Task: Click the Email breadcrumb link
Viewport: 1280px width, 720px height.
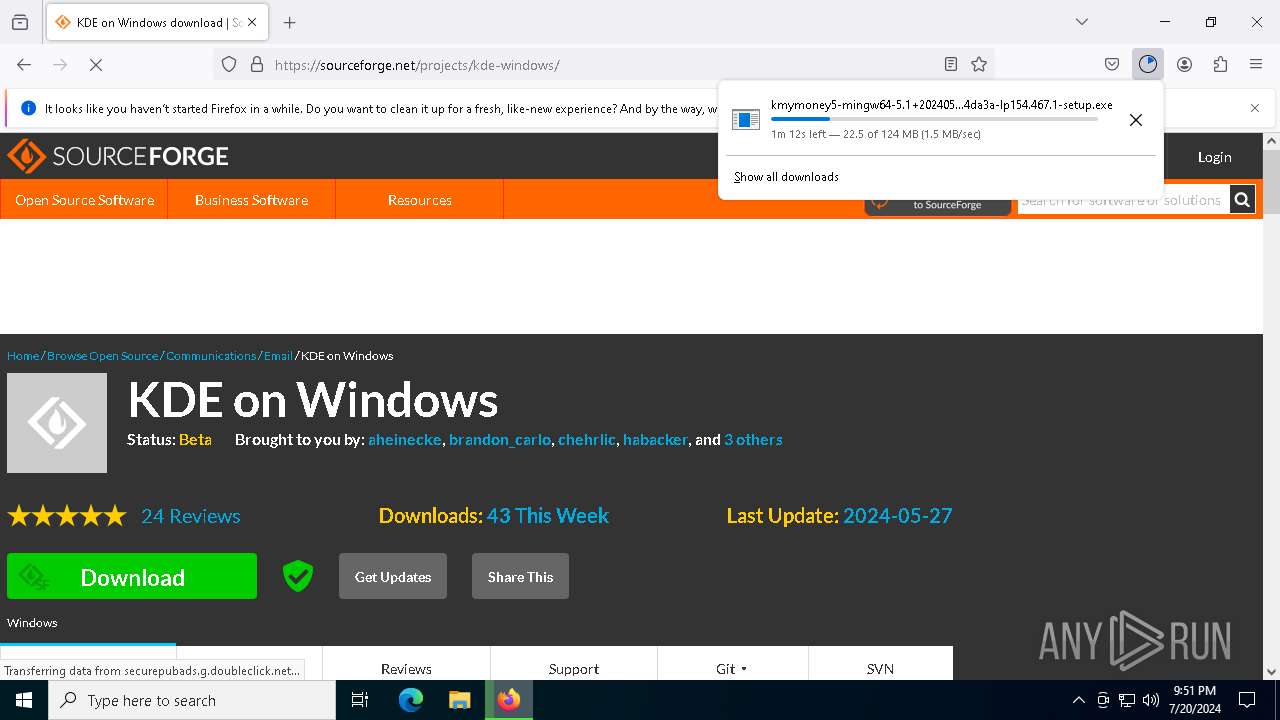Action: (x=278, y=356)
